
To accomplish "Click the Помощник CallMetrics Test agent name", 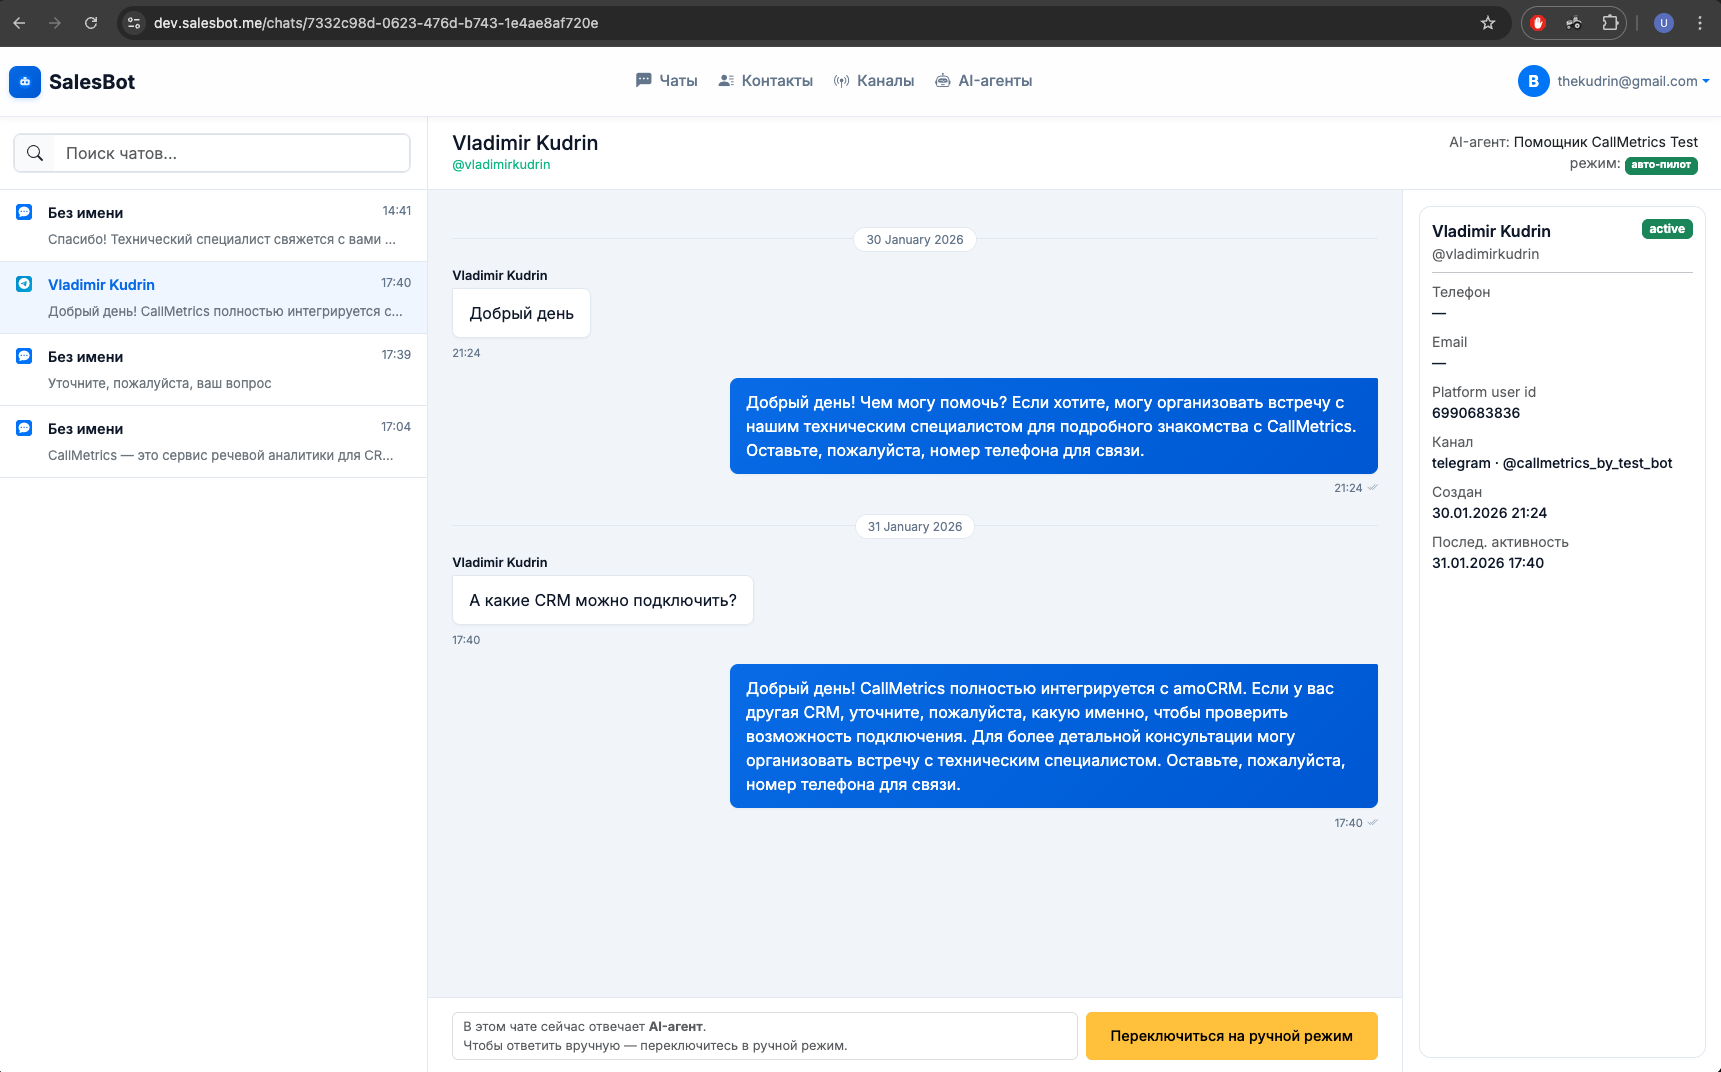I will pos(1605,142).
